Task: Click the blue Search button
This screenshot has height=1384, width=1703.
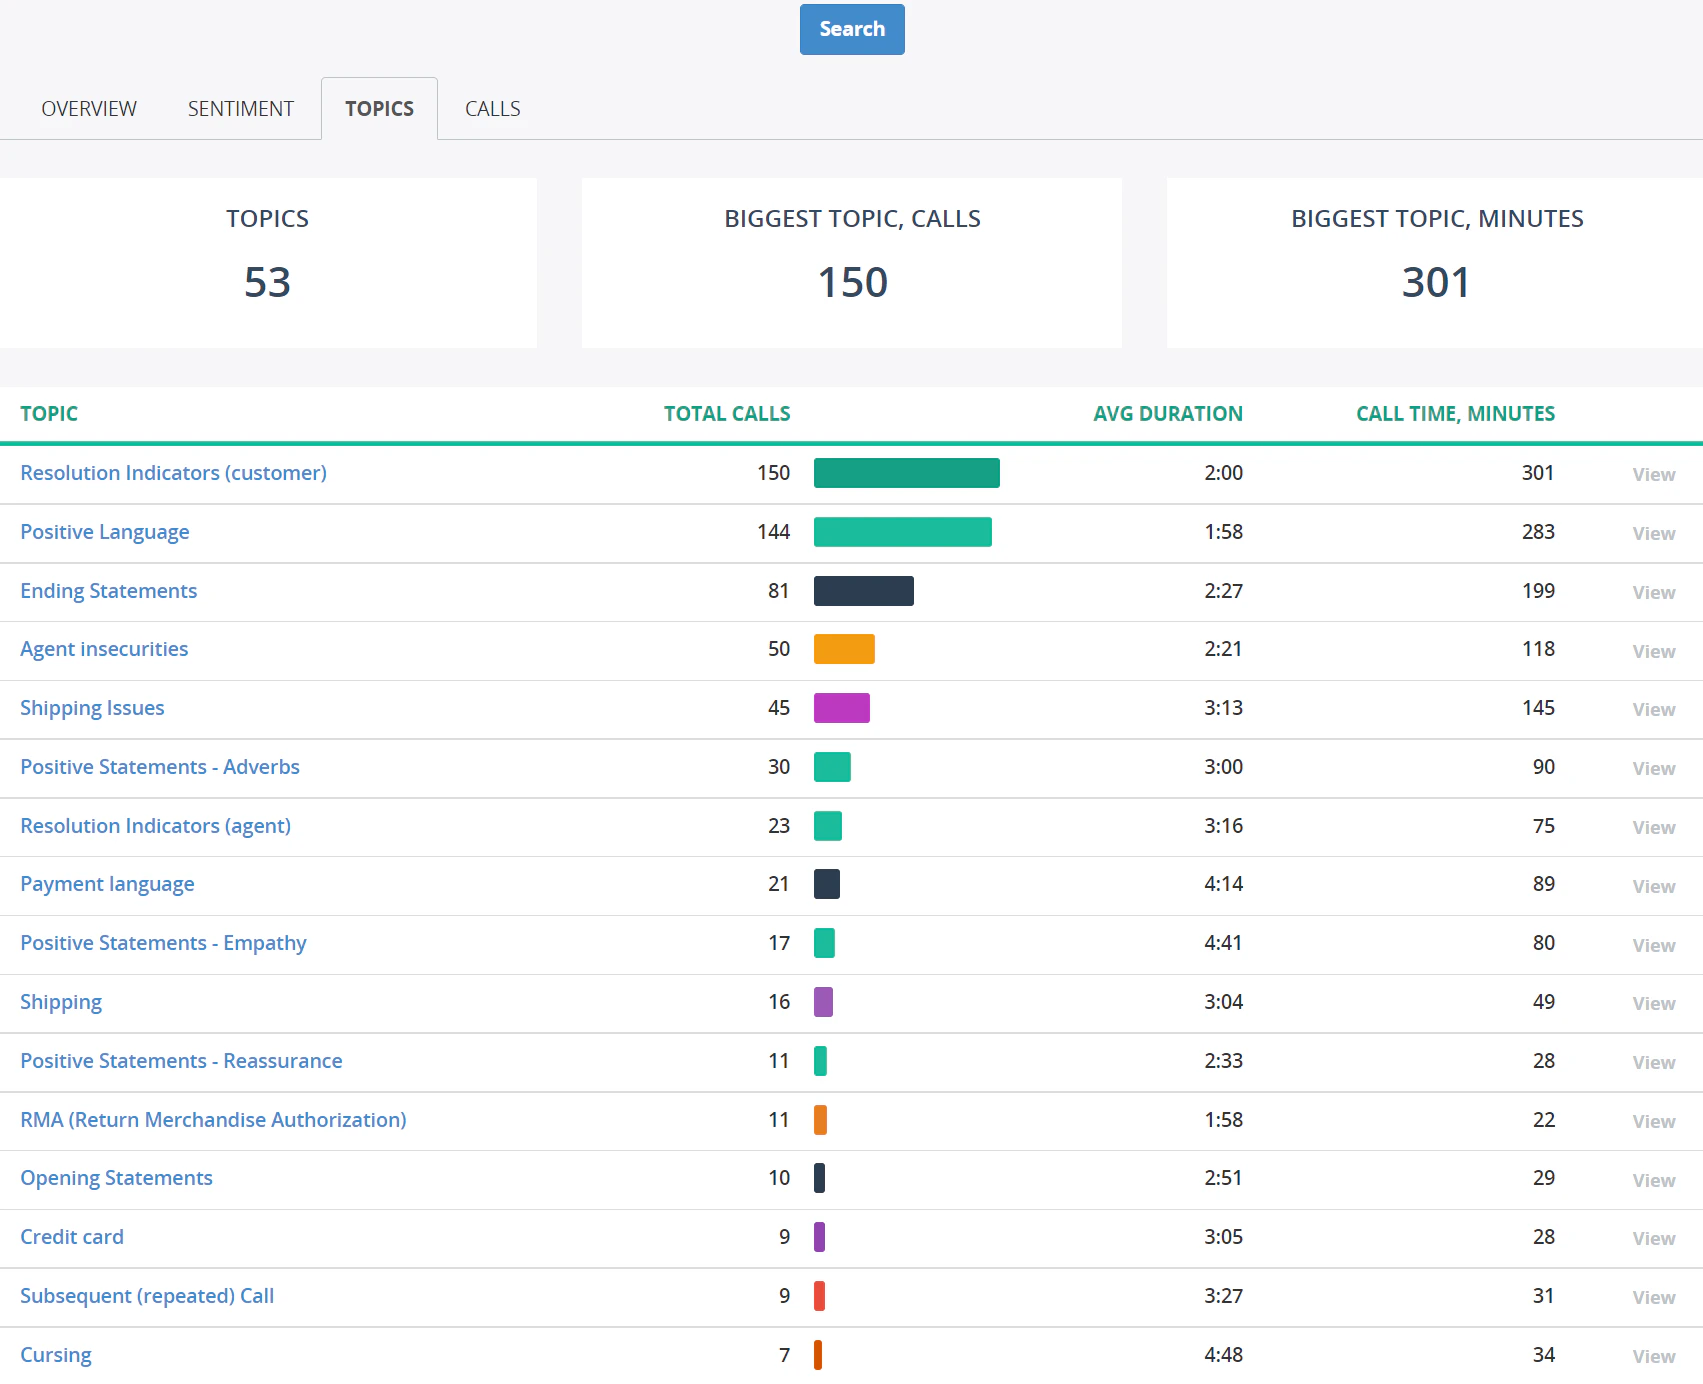Action: pyautogui.click(x=851, y=29)
